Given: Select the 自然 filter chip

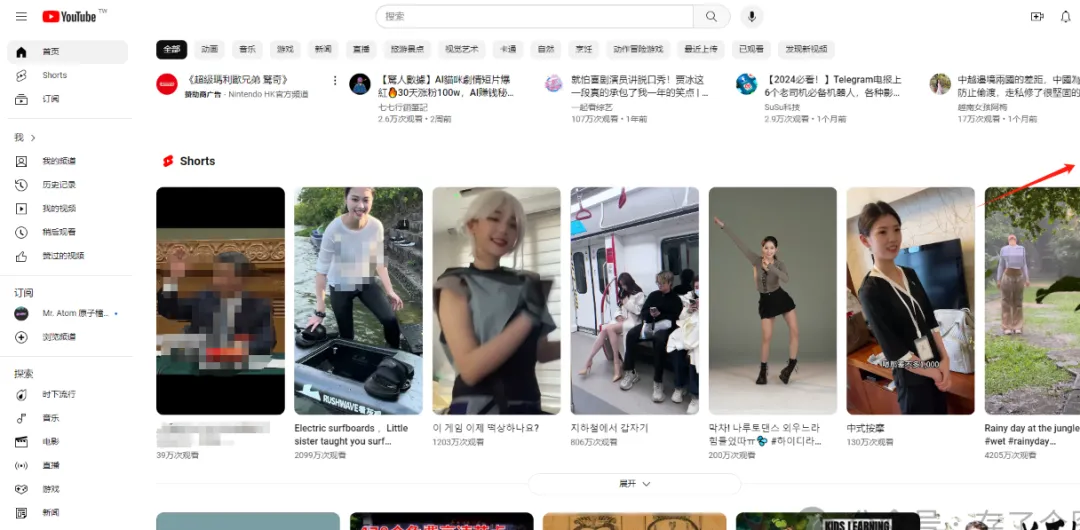Looking at the screenshot, I should click(546, 50).
